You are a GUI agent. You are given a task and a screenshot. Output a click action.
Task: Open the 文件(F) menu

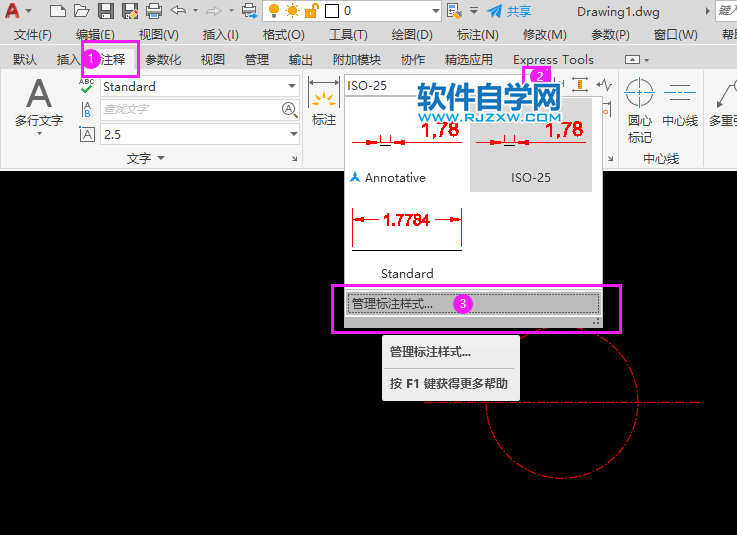[32, 35]
